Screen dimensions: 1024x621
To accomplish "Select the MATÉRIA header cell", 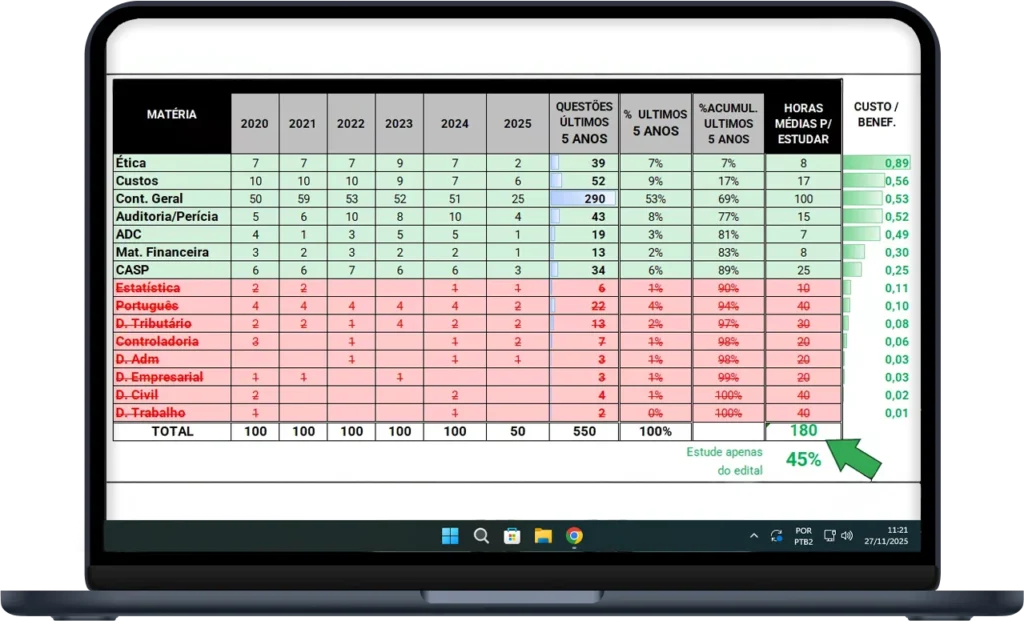I will (x=171, y=115).
